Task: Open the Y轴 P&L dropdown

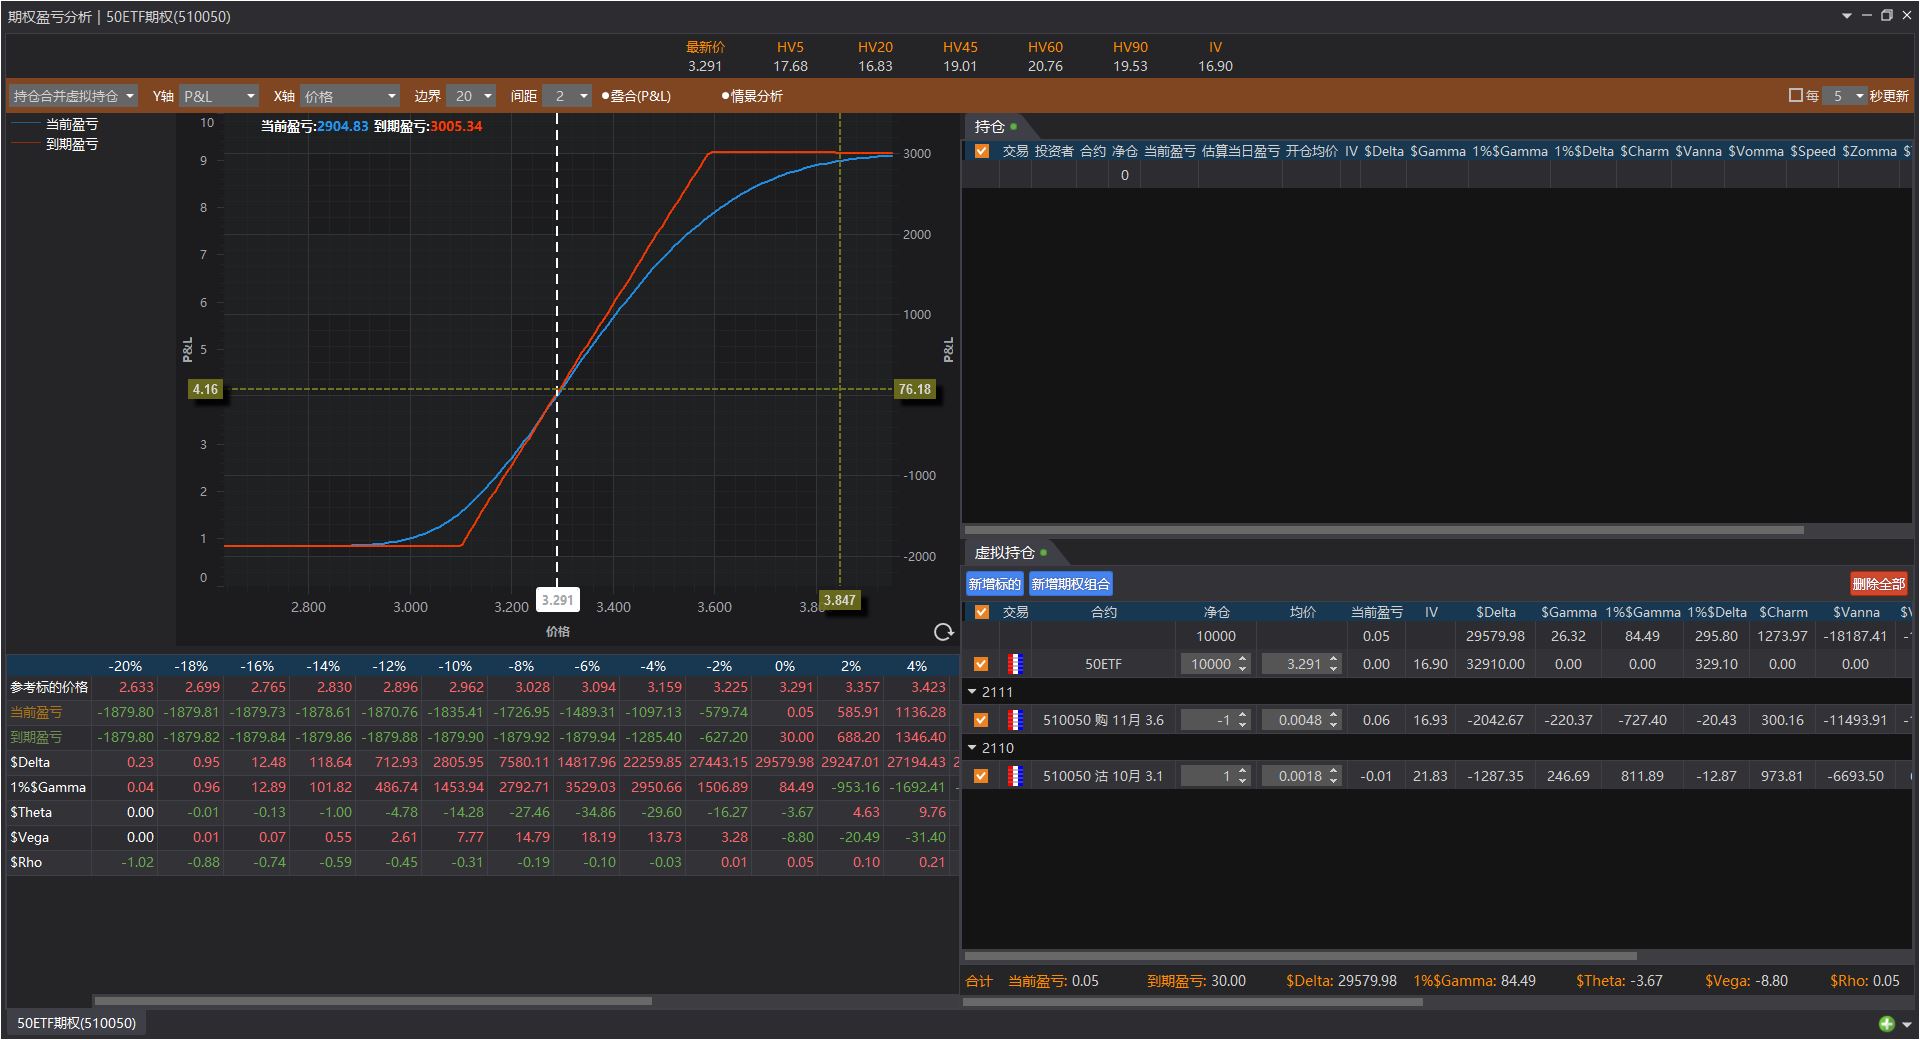Action: 218,96
